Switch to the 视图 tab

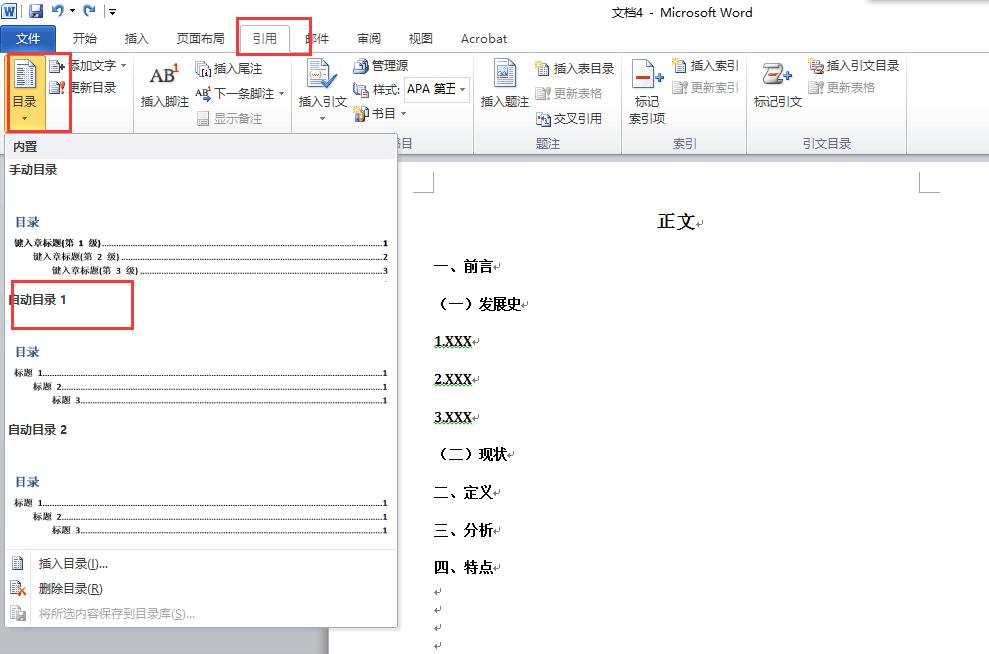pos(421,38)
